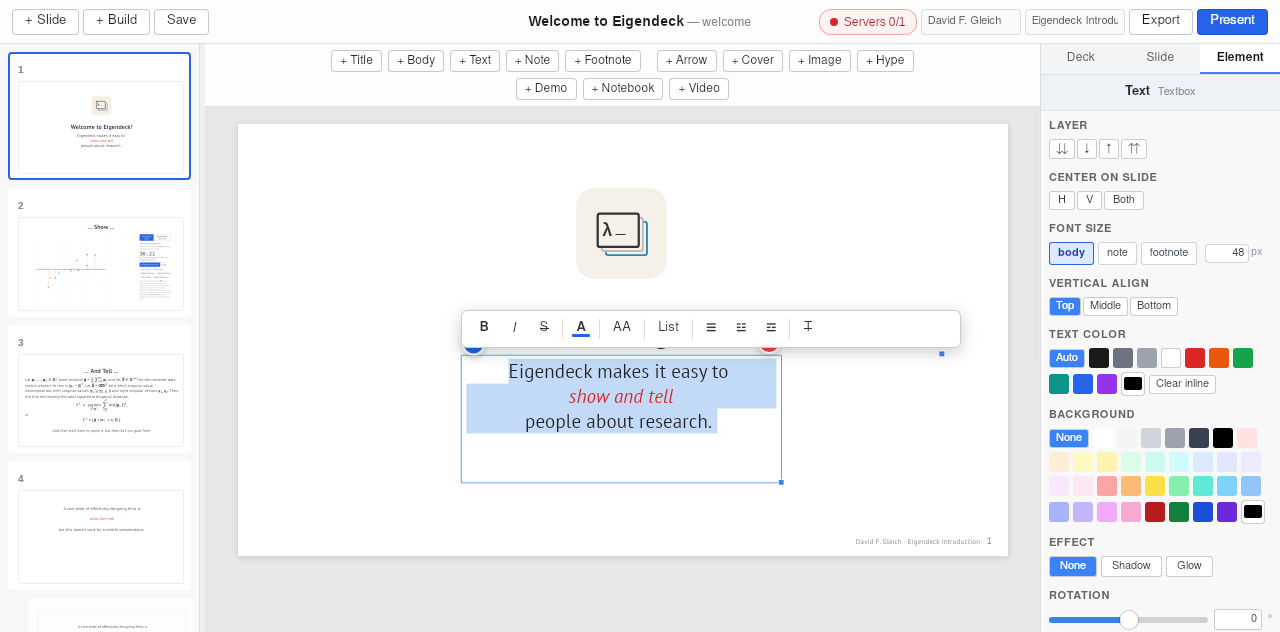Select note font size preset
The width and height of the screenshot is (1280, 632).
pos(1117,253)
